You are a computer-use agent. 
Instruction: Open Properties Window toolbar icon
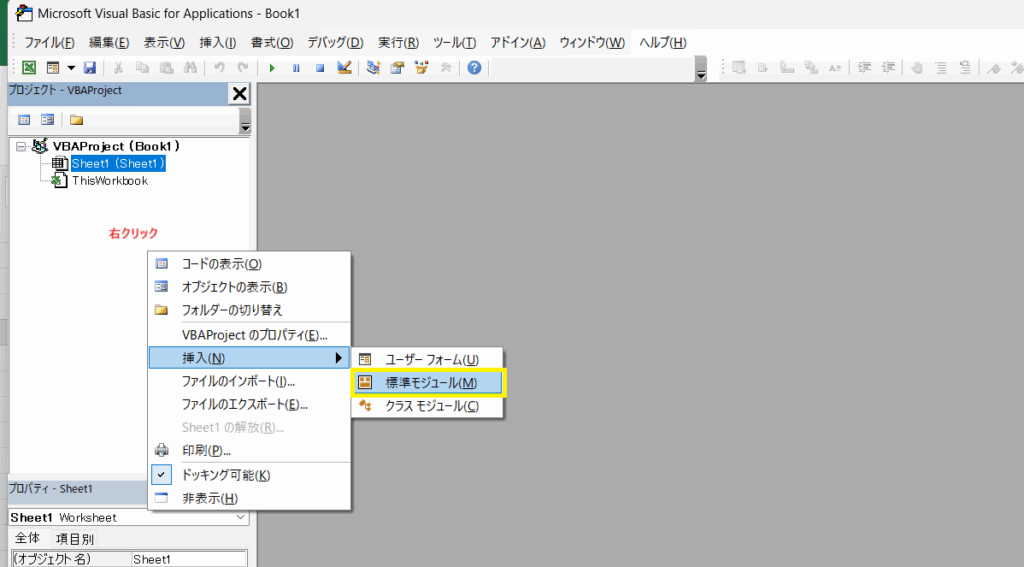pos(397,67)
